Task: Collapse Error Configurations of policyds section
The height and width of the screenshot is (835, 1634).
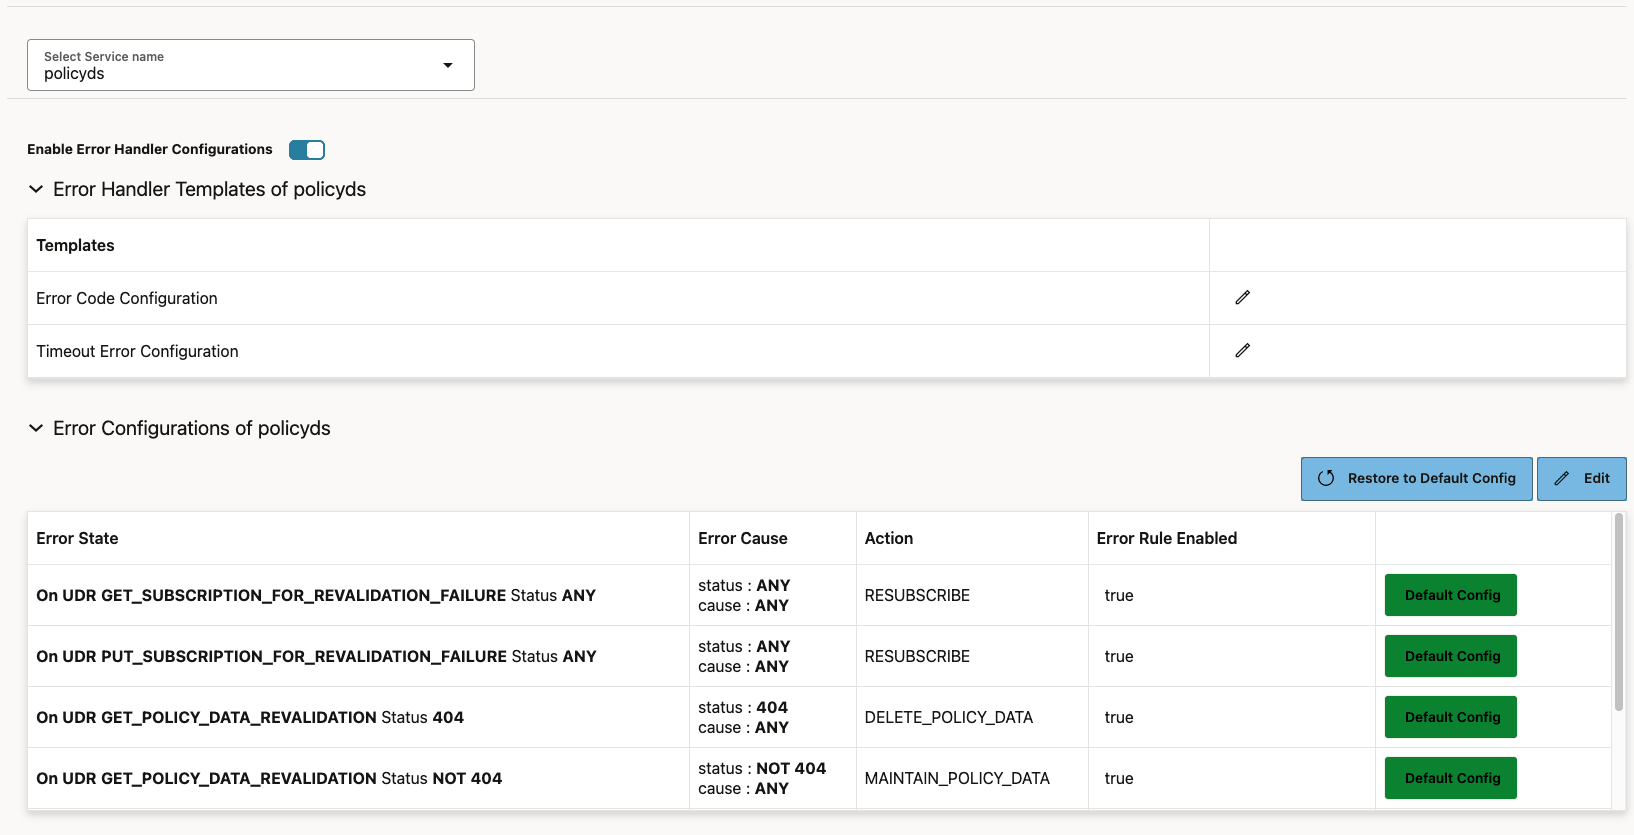Action: tap(36, 428)
